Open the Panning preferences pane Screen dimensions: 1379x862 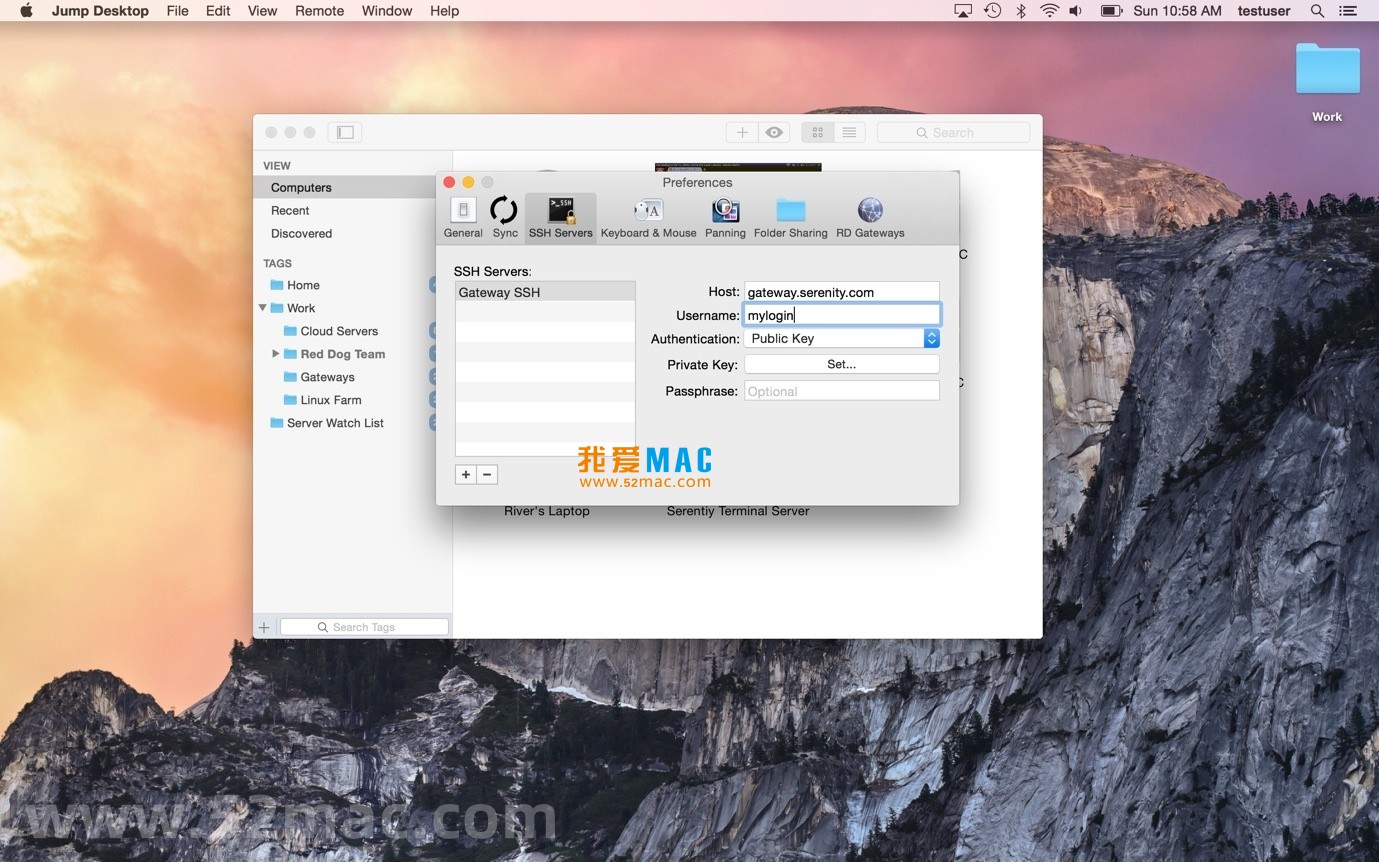click(x=725, y=217)
